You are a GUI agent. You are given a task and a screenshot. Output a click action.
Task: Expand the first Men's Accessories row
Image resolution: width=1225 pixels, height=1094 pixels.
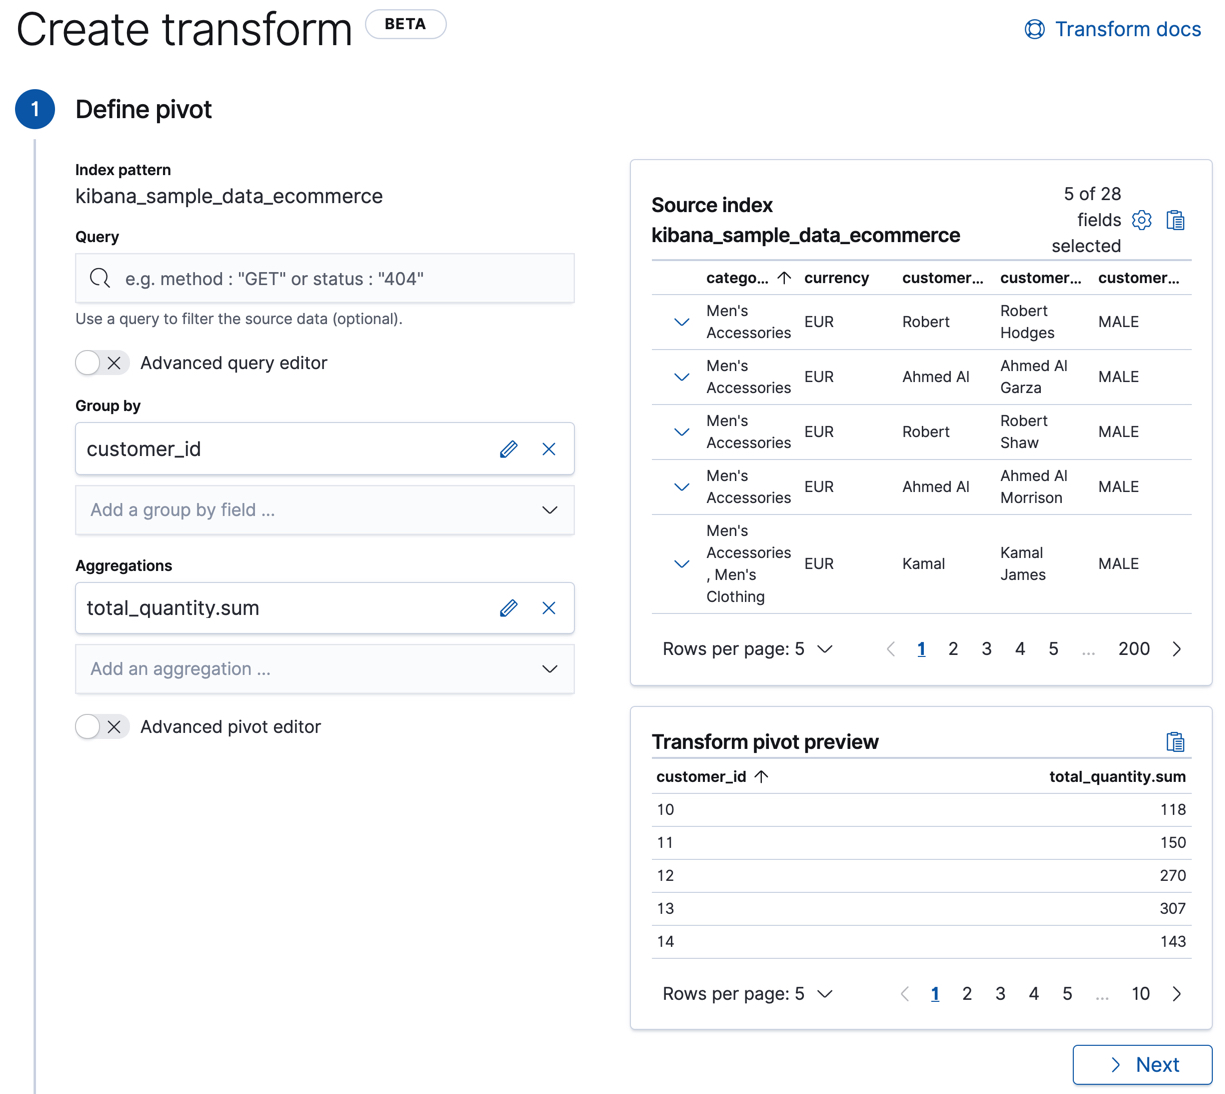681,322
